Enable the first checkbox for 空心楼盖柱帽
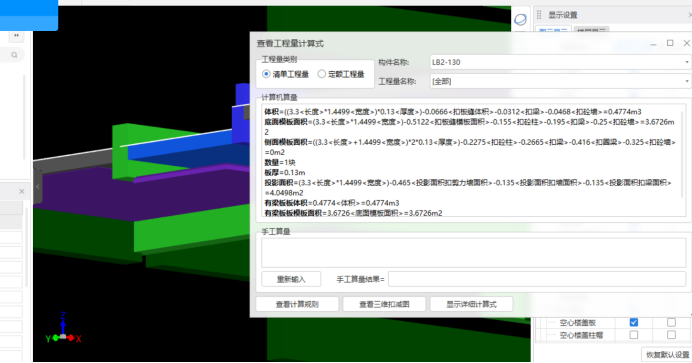The image size is (692, 363). tap(634, 335)
